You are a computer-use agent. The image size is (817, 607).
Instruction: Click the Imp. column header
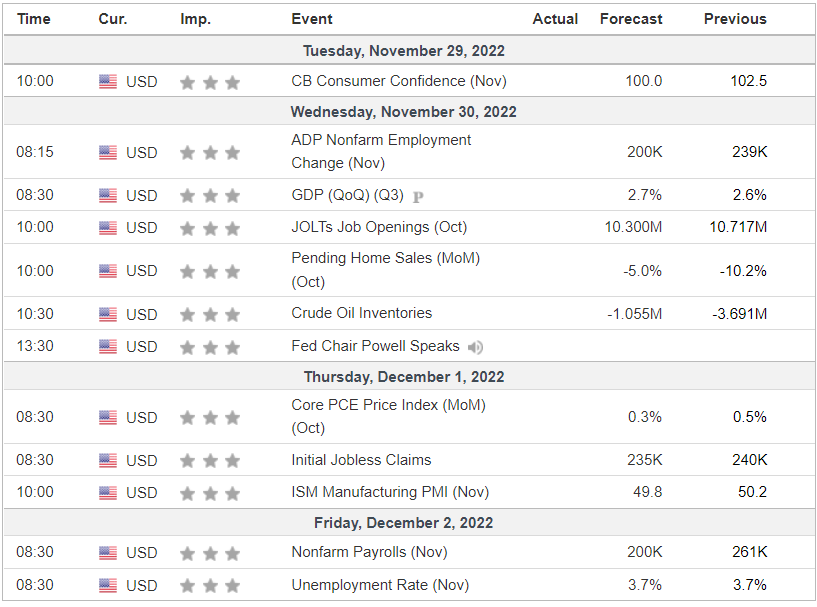click(x=195, y=19)
